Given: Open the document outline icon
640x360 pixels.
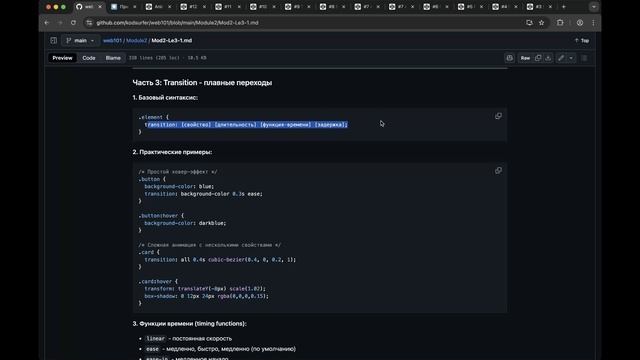Looking at the screenshot, I should (584, 58).
